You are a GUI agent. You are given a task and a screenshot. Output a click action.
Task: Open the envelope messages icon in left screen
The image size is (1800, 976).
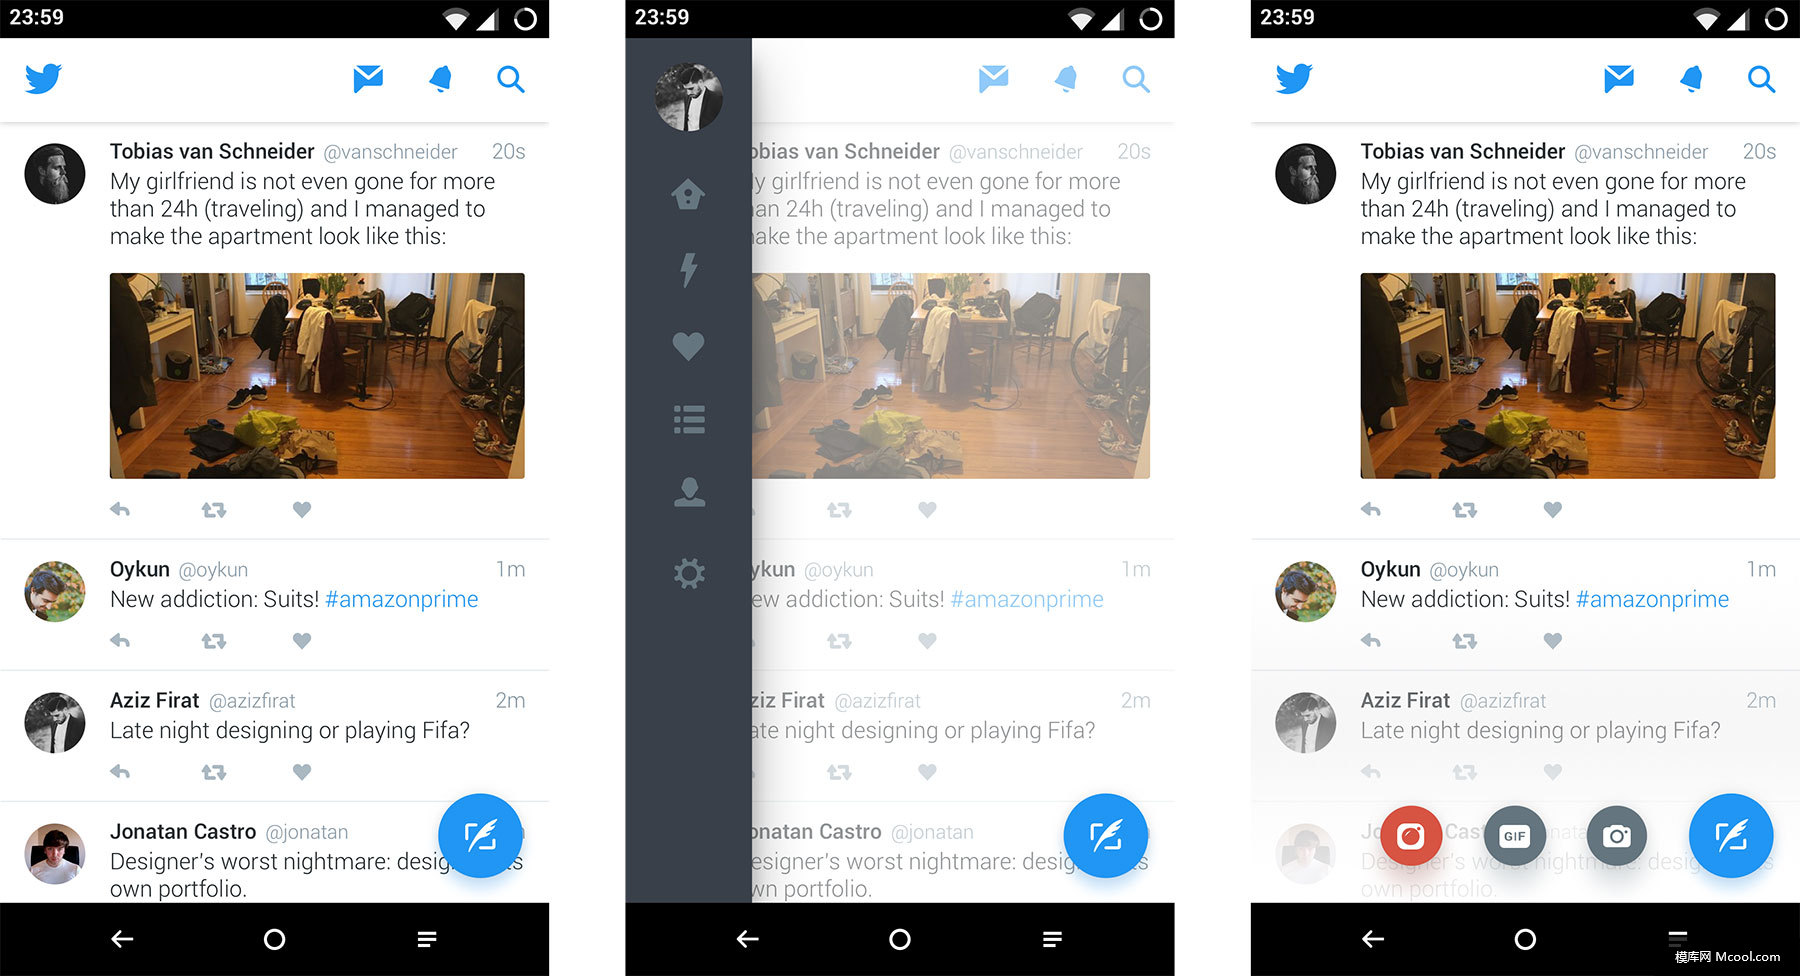[368, 78]
